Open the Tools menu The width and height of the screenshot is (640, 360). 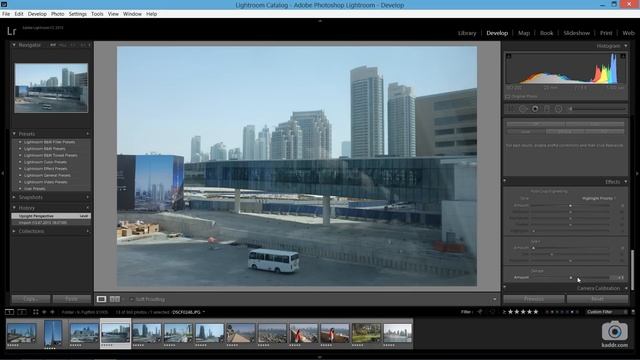coord(97,14)
